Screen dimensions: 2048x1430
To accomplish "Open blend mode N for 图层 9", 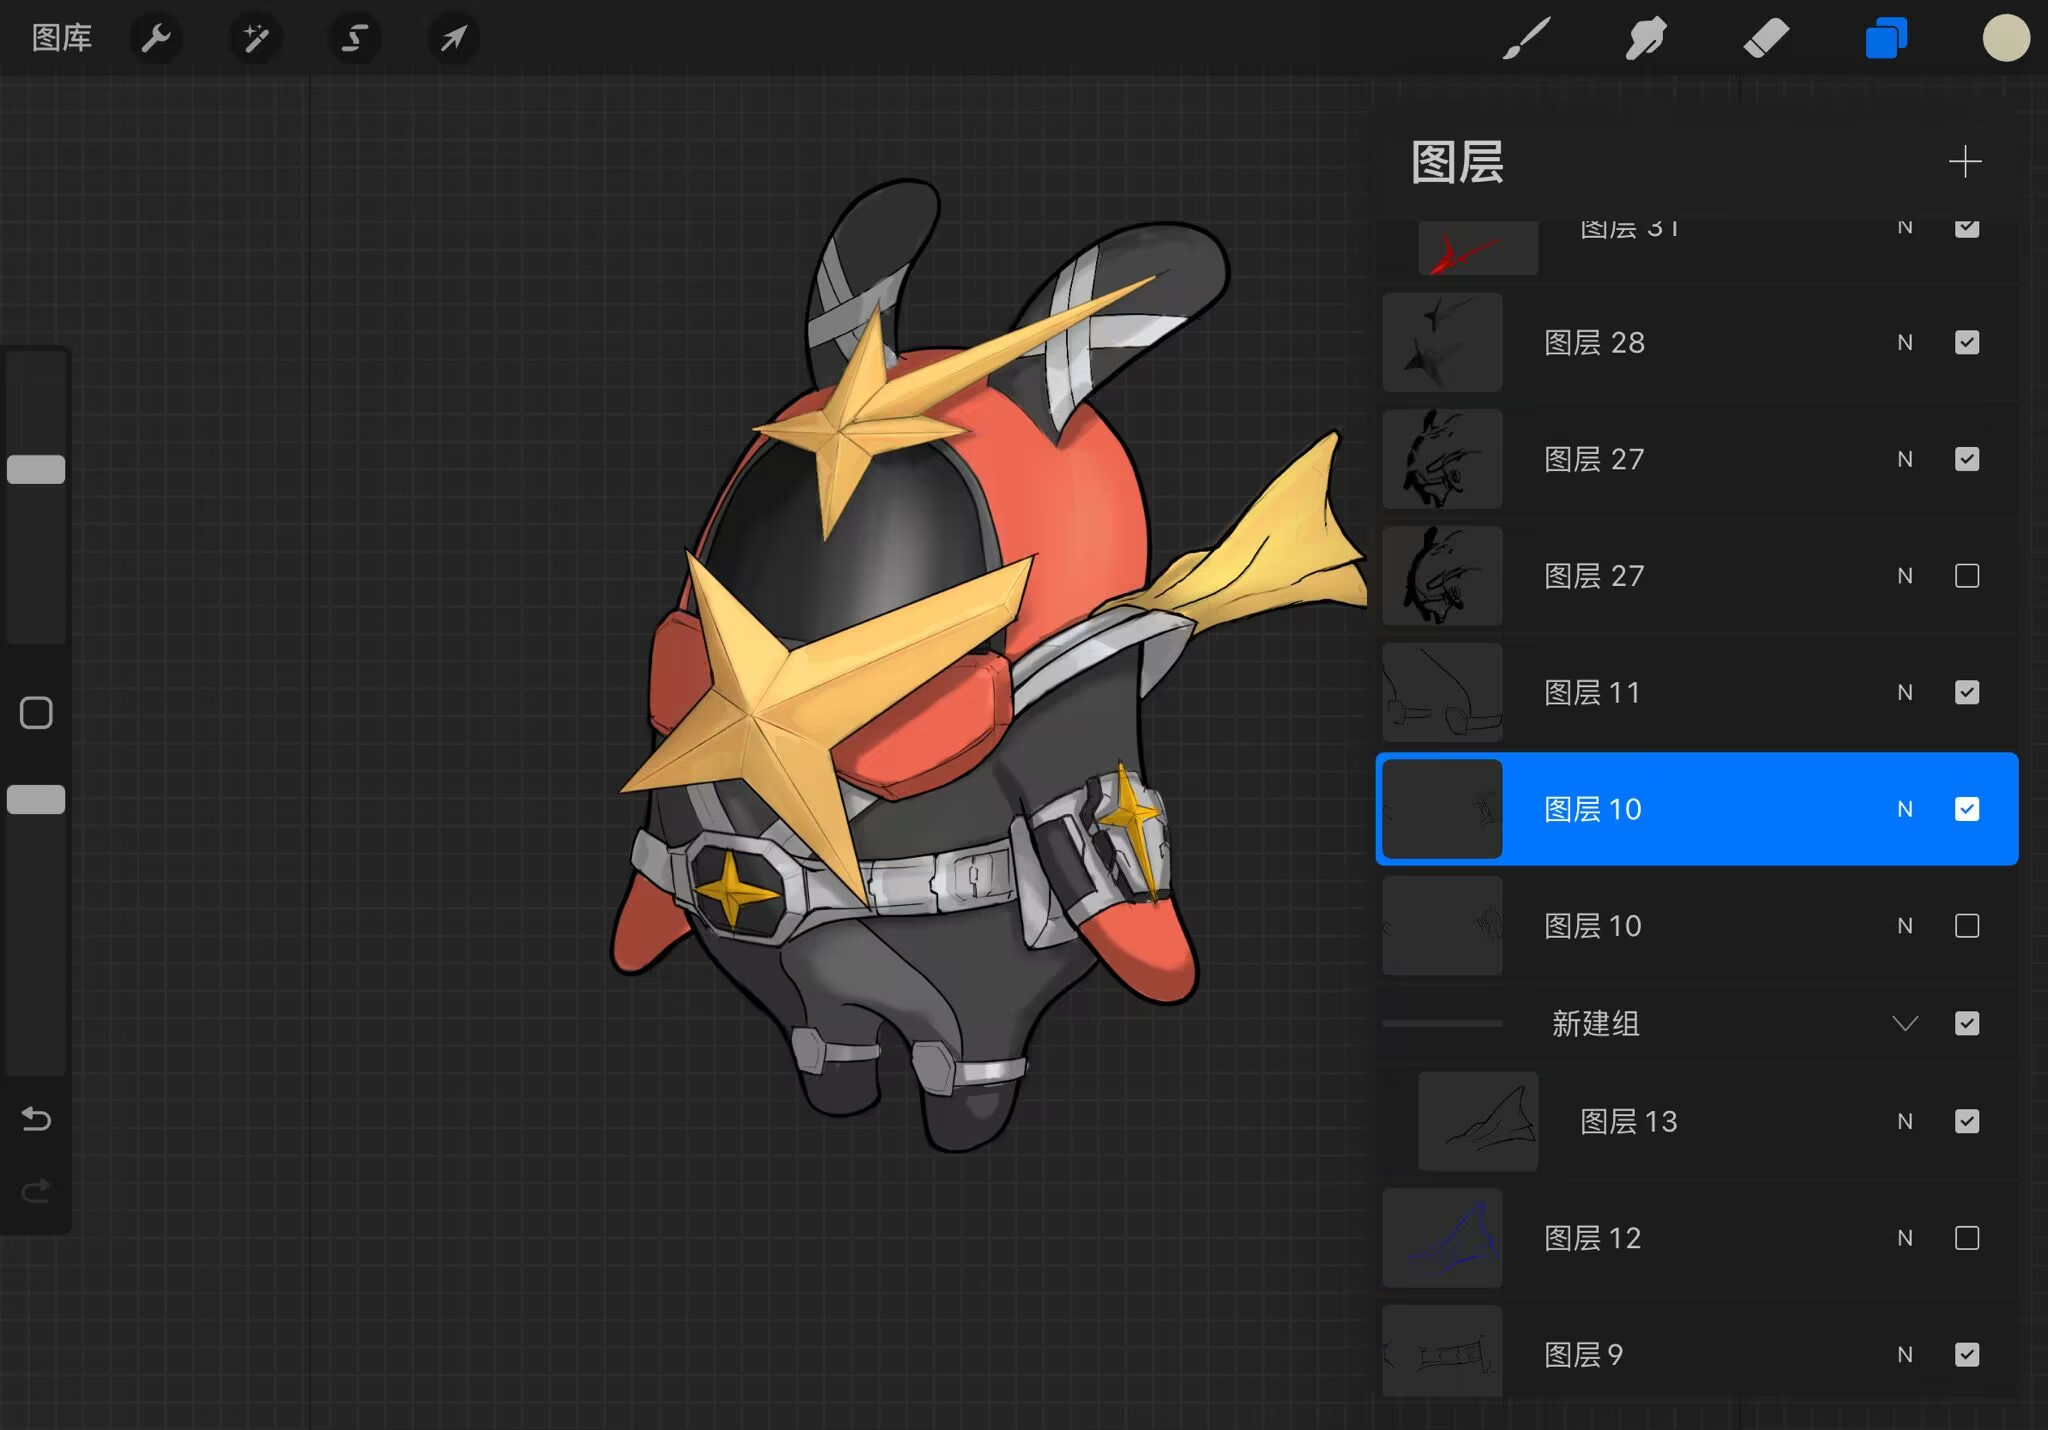I will pos(1905,1355).
